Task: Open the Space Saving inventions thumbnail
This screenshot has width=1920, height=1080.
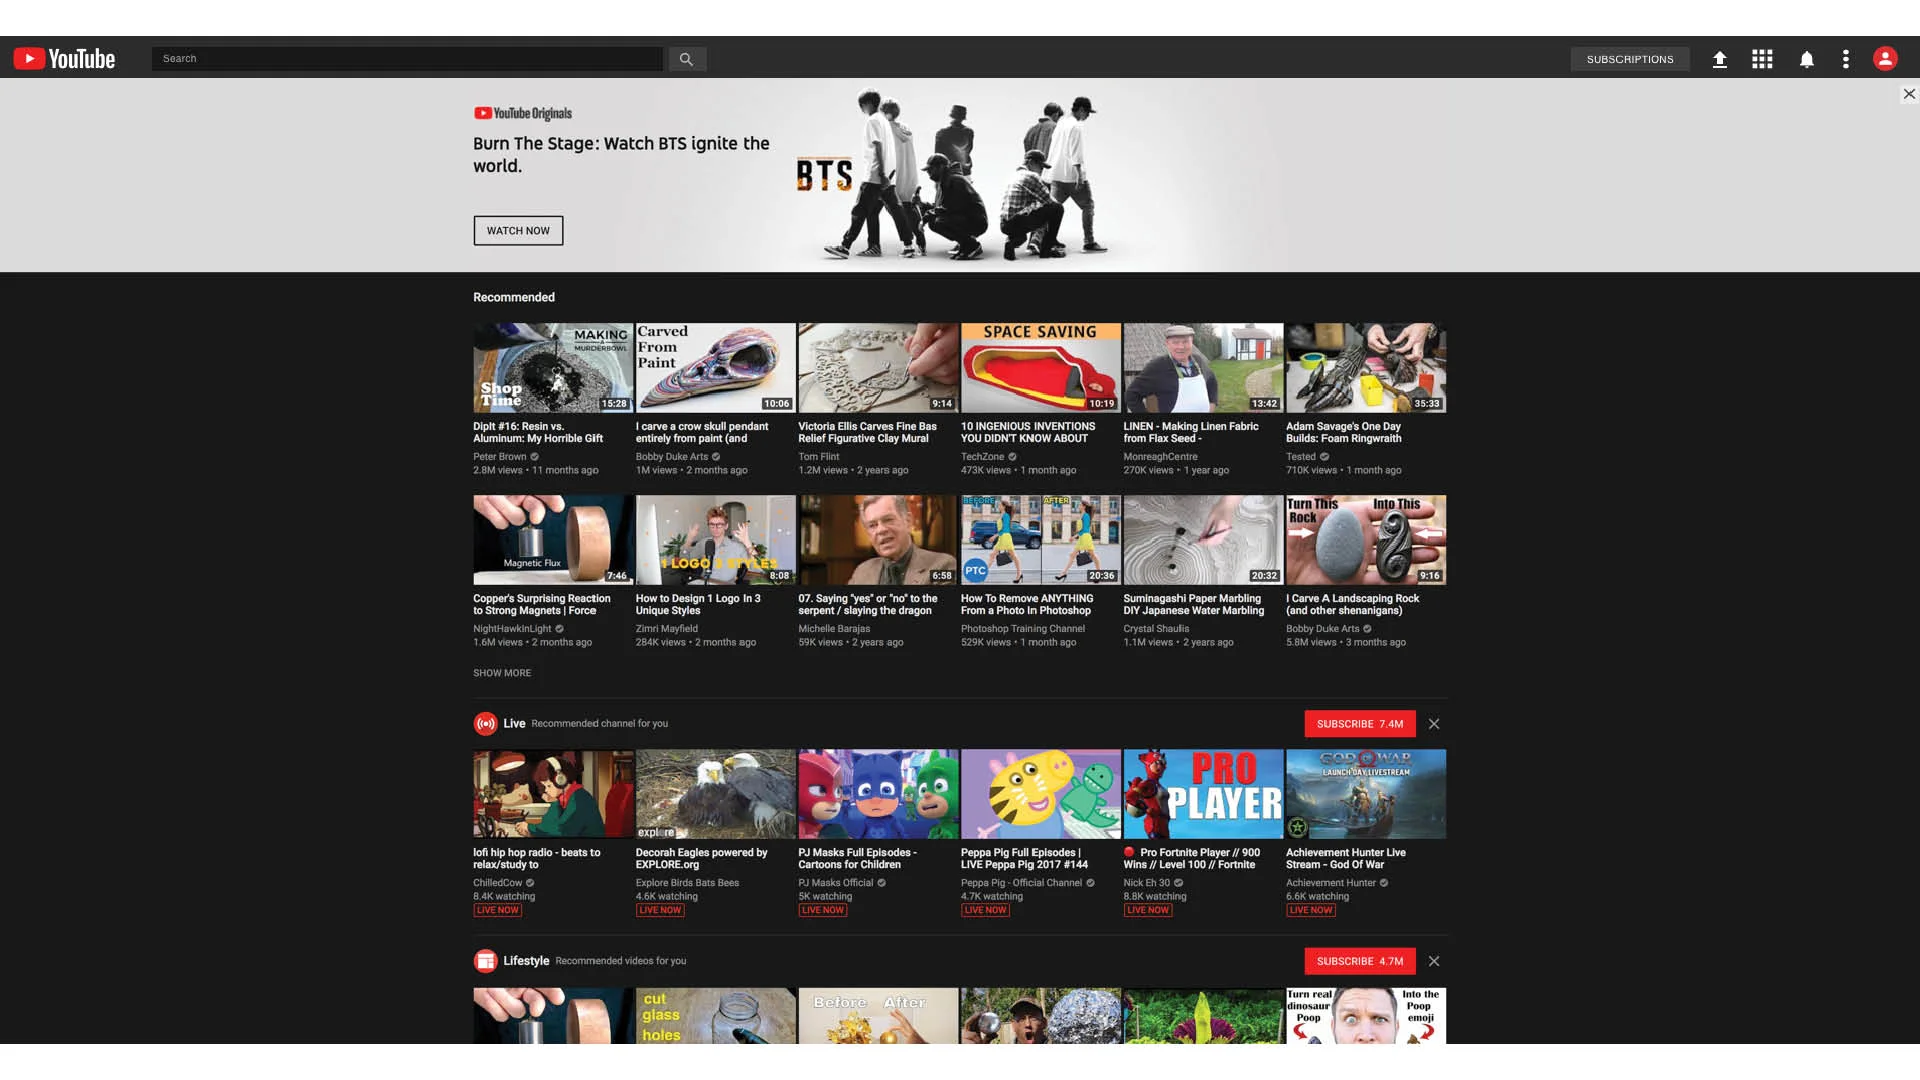Action: pos(1041,368)
